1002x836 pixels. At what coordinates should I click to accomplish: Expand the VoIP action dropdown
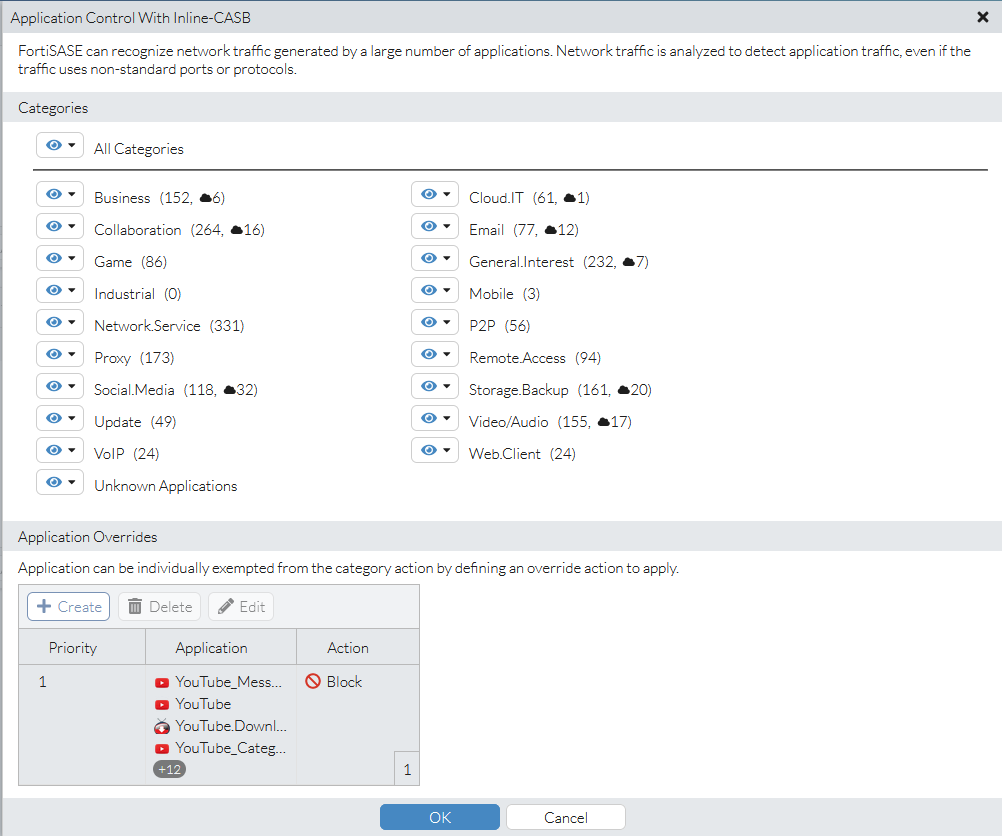[x=71, y=449]
